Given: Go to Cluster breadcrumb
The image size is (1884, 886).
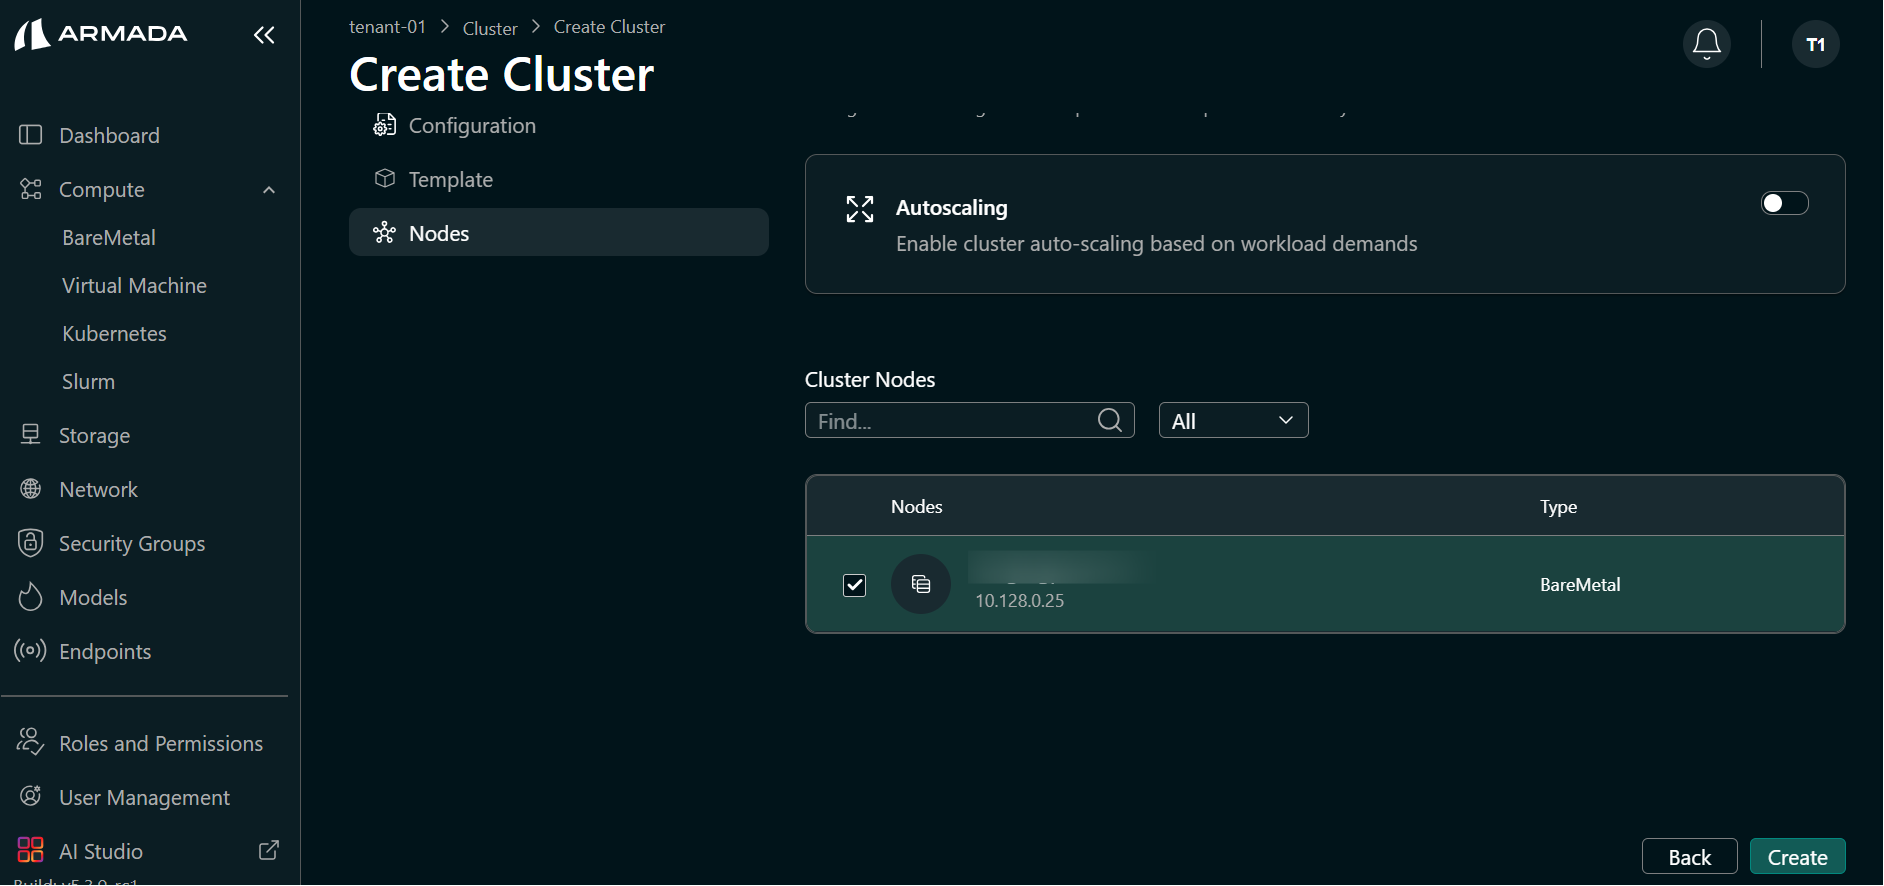Looking at the screenshot, I should coord(490,28).
